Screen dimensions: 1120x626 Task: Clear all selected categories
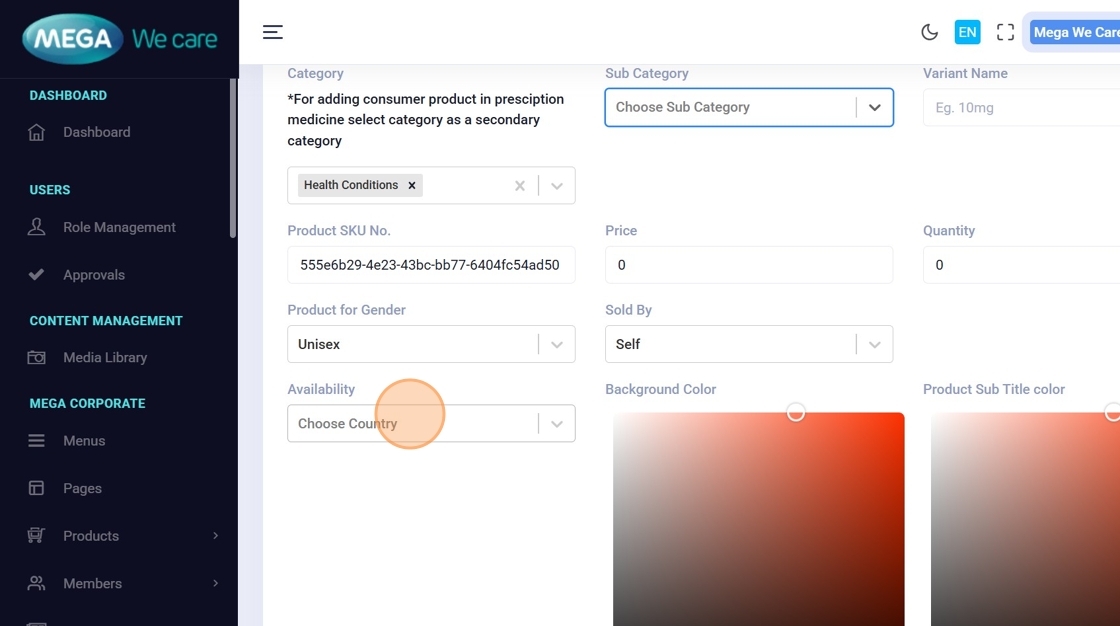click(519, 185)
